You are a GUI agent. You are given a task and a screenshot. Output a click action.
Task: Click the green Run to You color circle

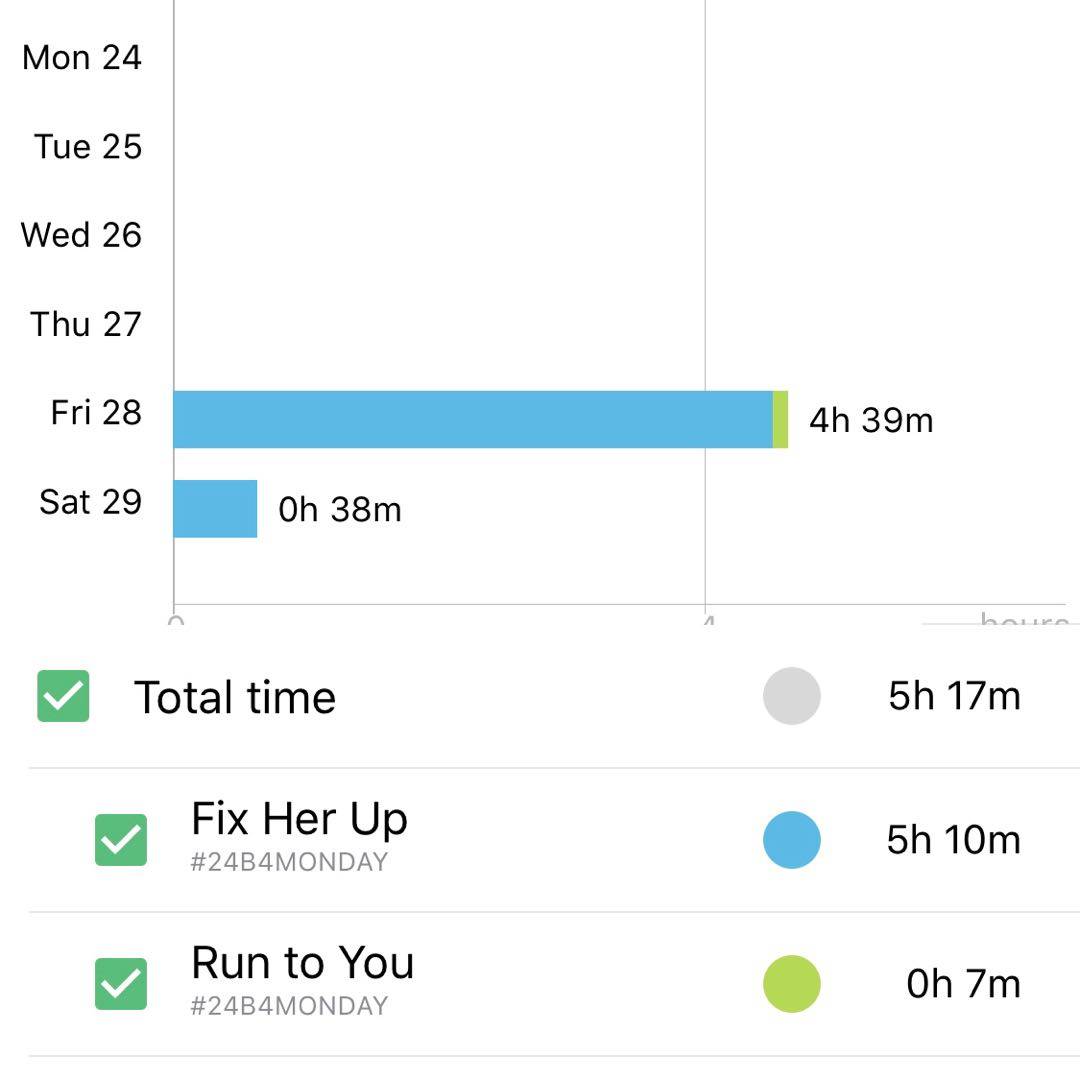[x=791, y=984]
